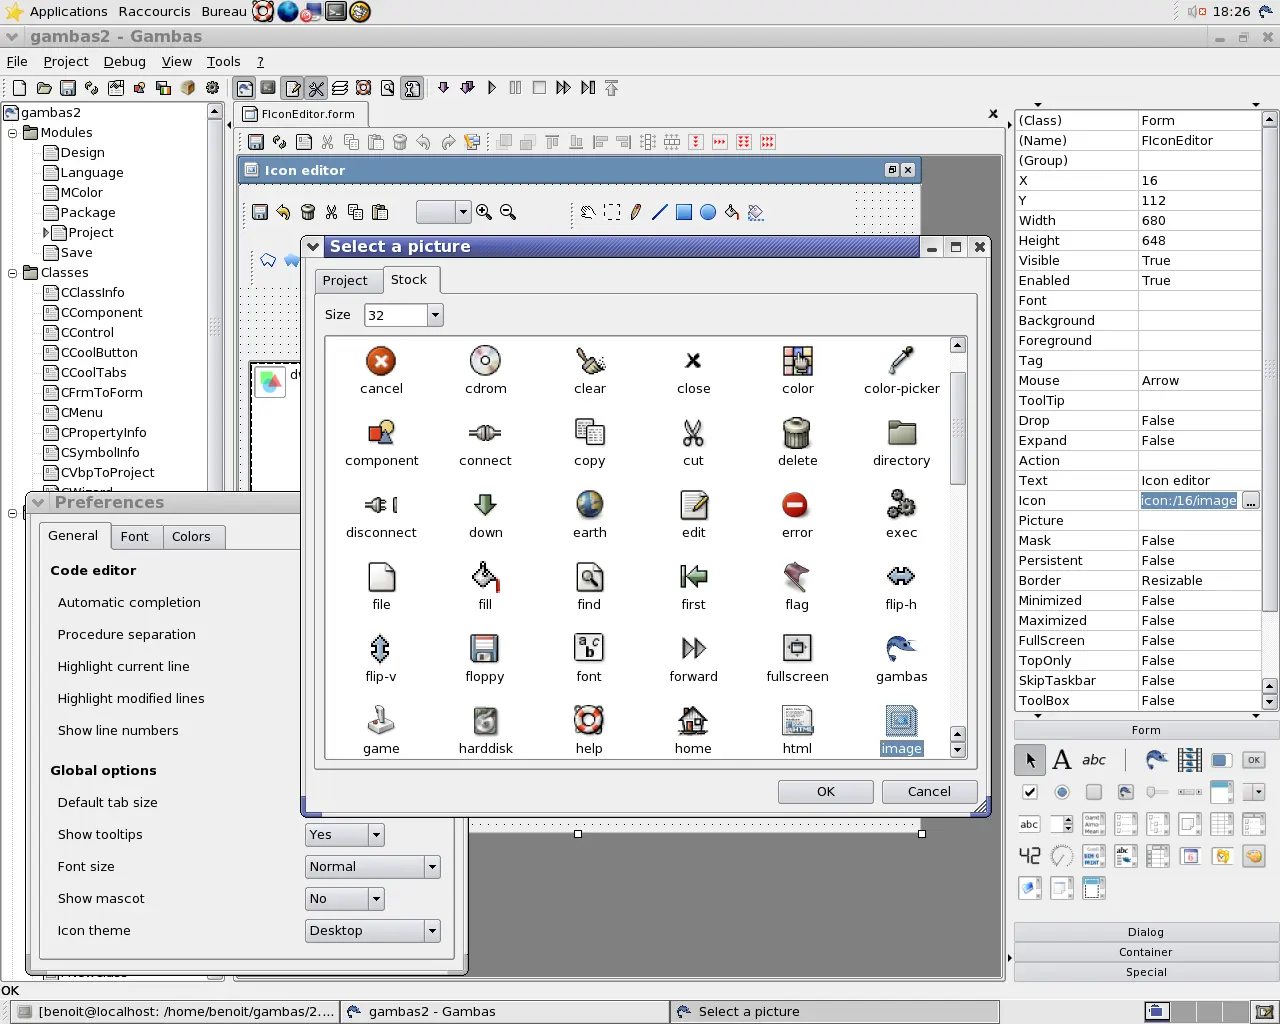1280x1024 pixels.
Task: Open the Debug menu
Action: [x=124, y=61]
